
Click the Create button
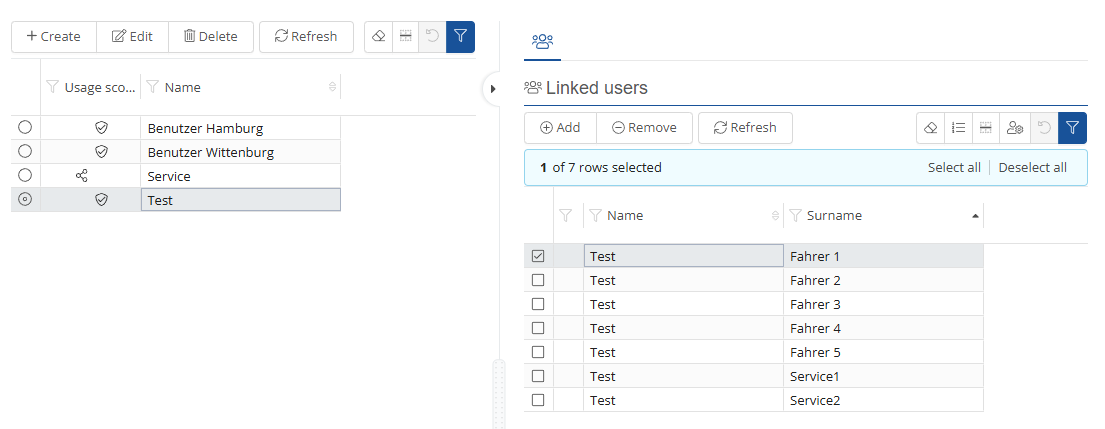(54, 37)
